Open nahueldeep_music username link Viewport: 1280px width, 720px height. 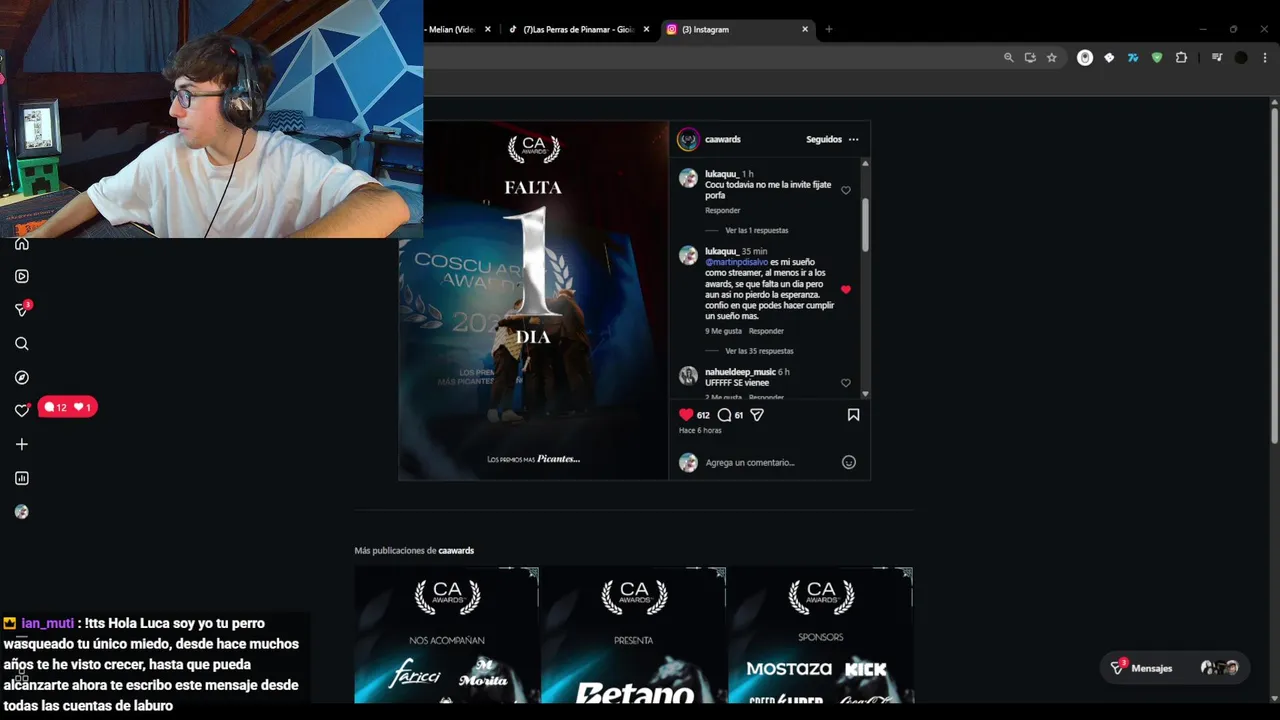pyautogui.click(x=741, y=372)
